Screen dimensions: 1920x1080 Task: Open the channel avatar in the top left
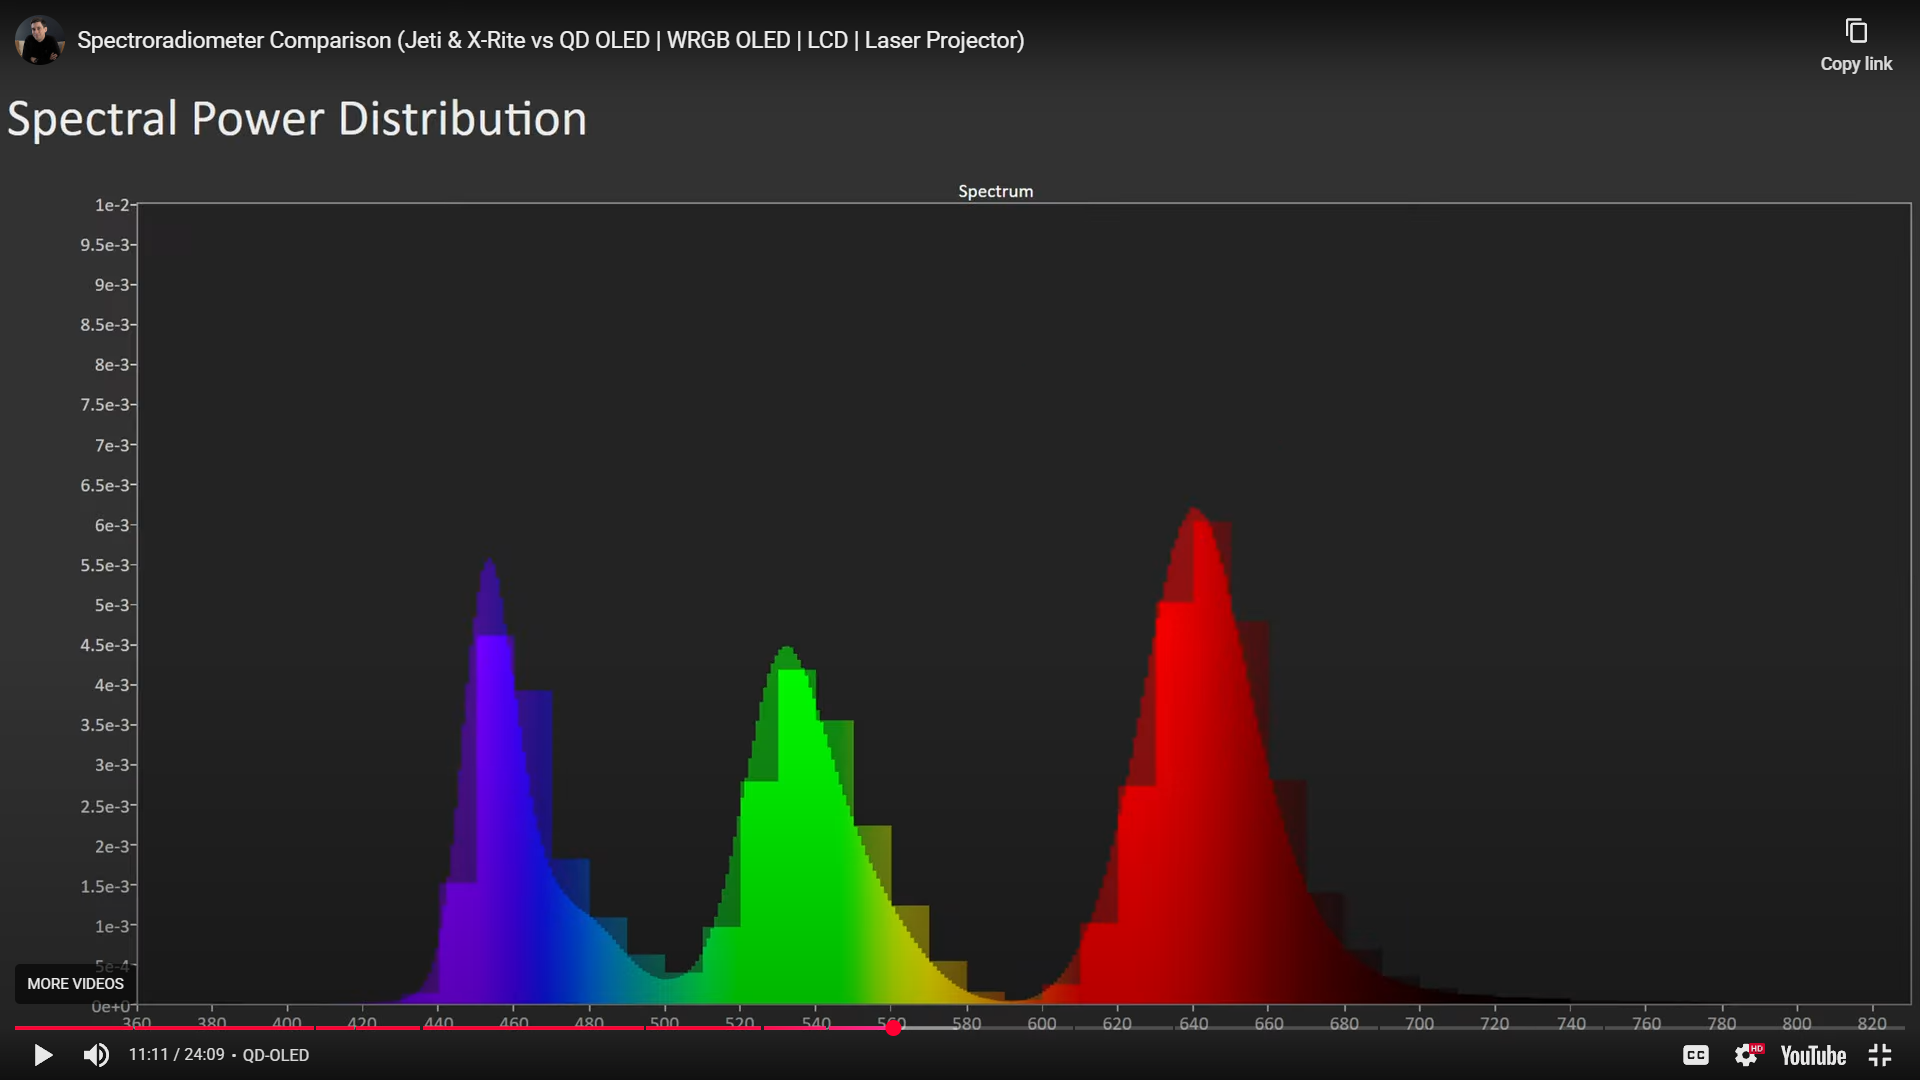tap(39, 40)
